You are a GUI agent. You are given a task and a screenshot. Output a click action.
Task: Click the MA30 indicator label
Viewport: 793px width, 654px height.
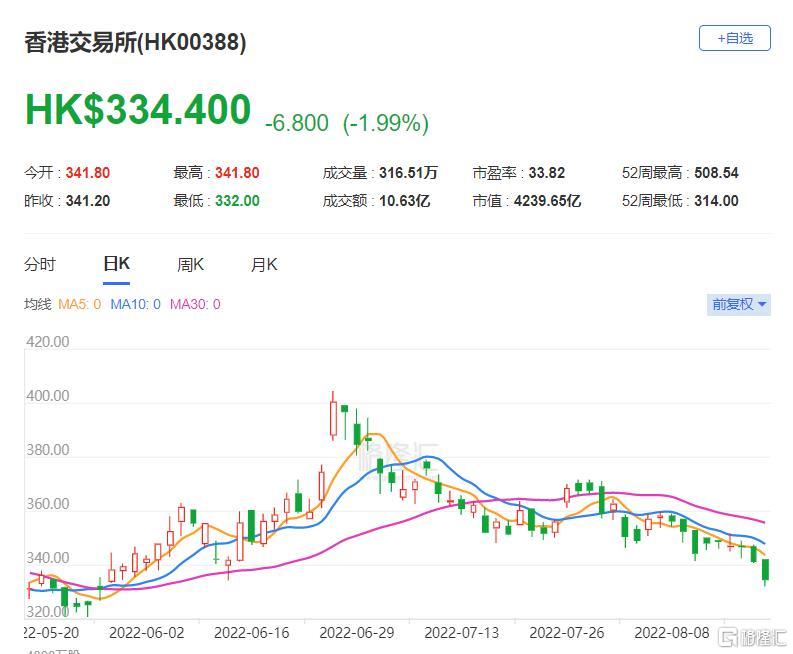(195, 304)
